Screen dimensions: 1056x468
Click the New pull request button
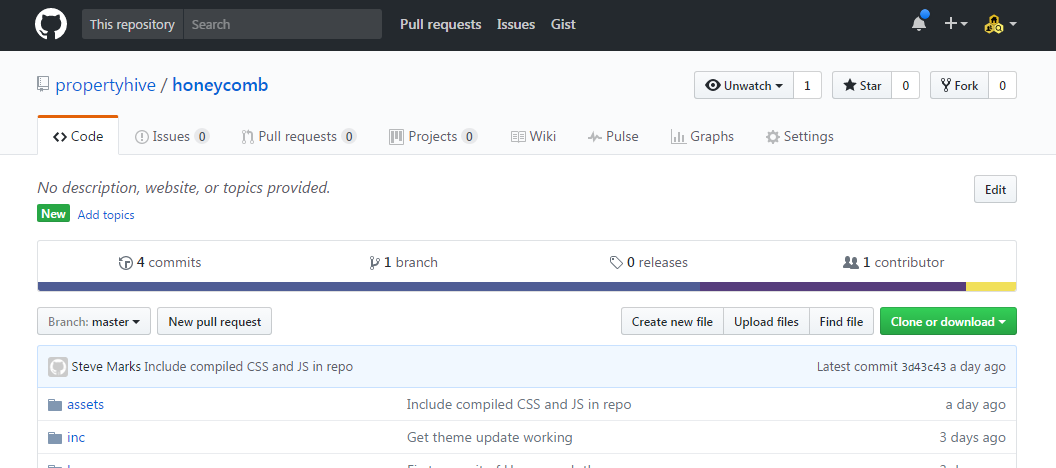click(x=214, y=321)
